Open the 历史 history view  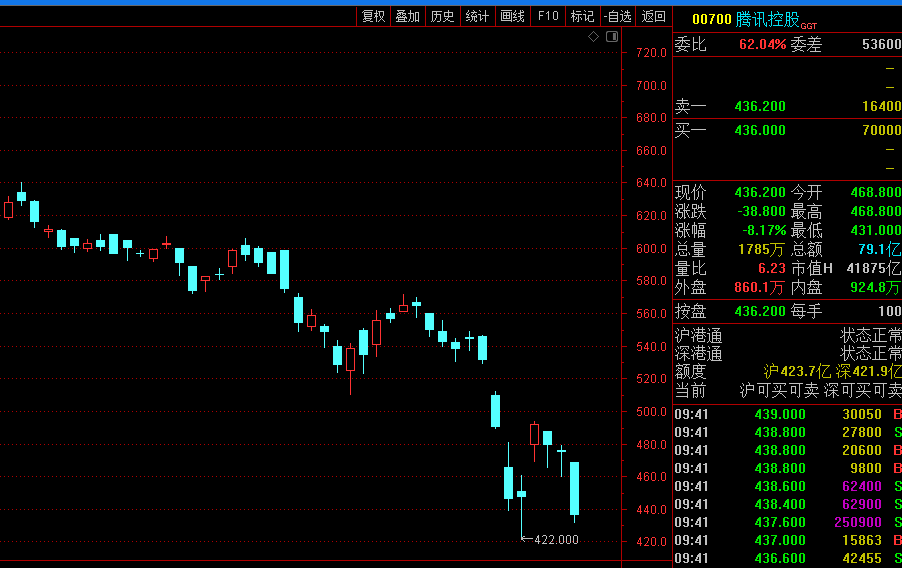point(442,16)
